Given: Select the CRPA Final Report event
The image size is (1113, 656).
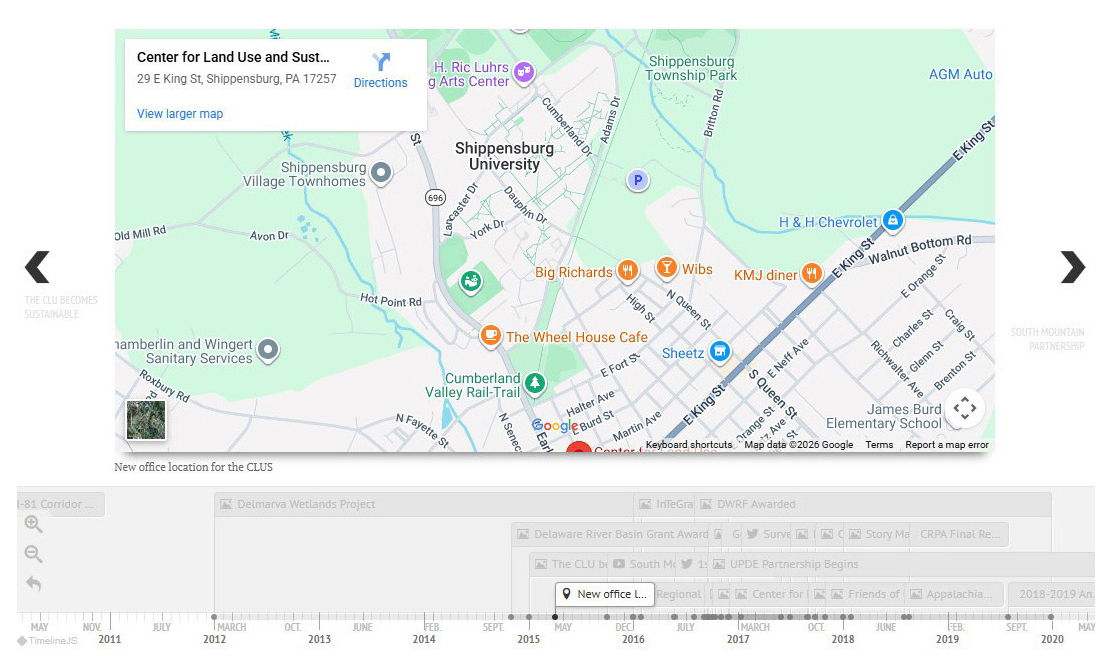Looking at the screenshot, I should [959, 535].
